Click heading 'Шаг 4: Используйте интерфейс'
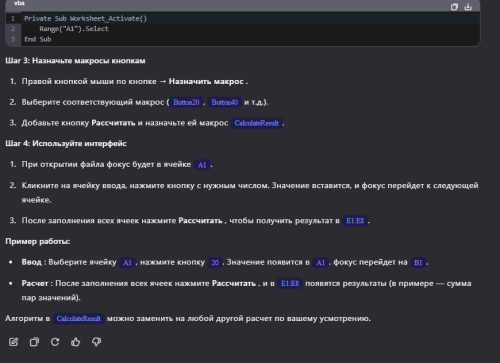 (66, 143)
